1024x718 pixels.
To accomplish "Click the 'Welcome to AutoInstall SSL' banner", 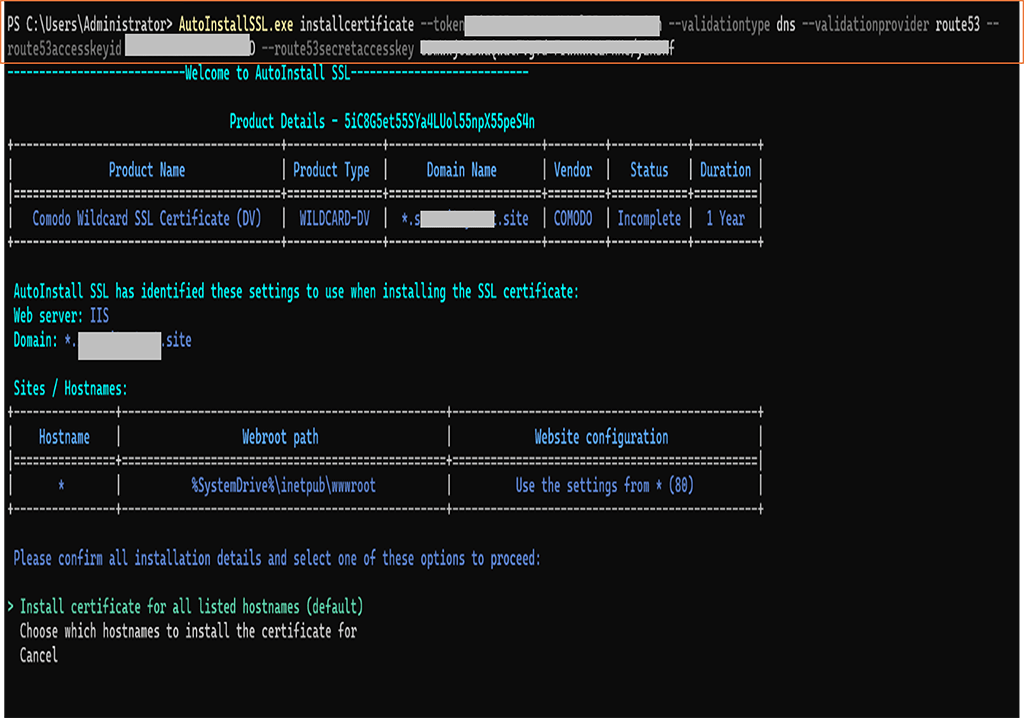I will (357, 73).
